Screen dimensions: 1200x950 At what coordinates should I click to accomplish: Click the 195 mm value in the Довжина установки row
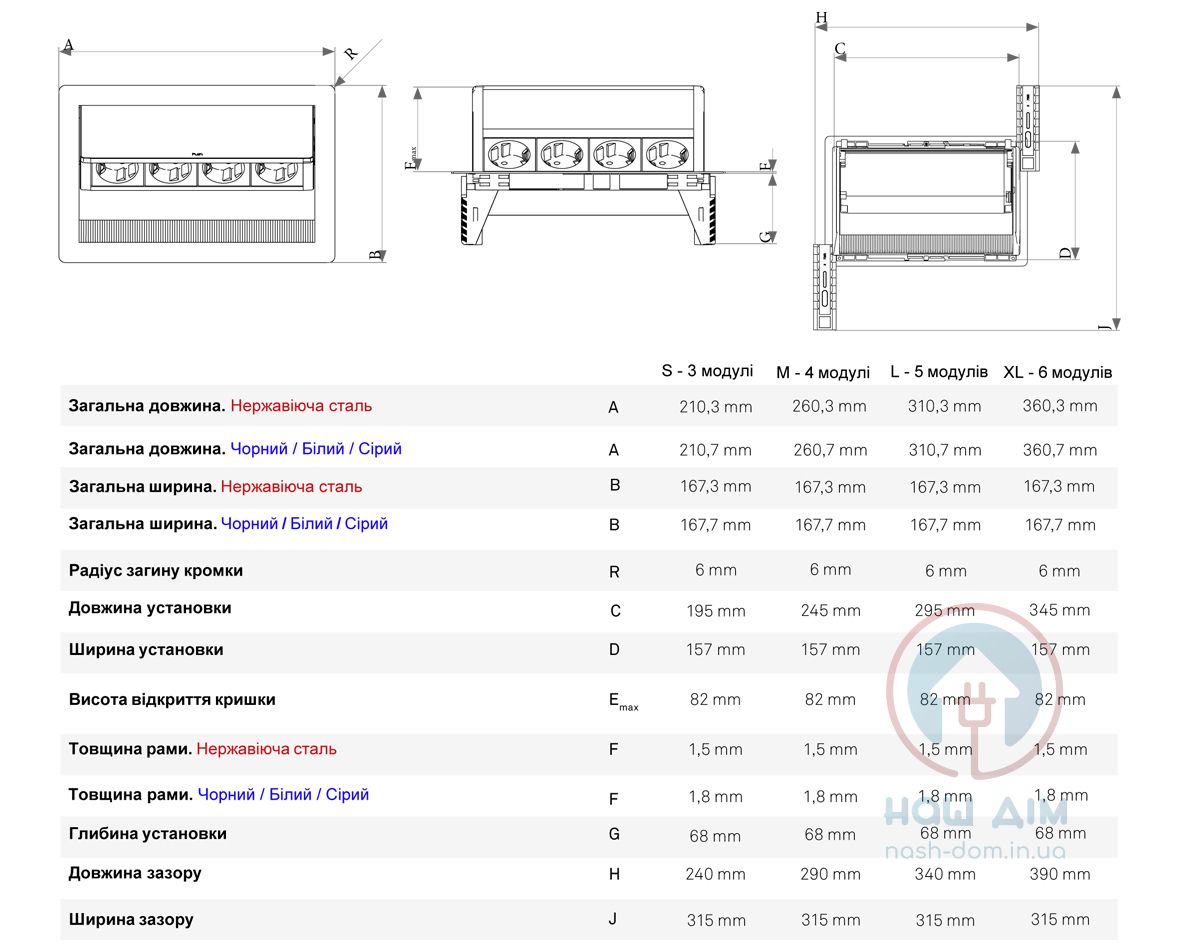coord(715,610)
